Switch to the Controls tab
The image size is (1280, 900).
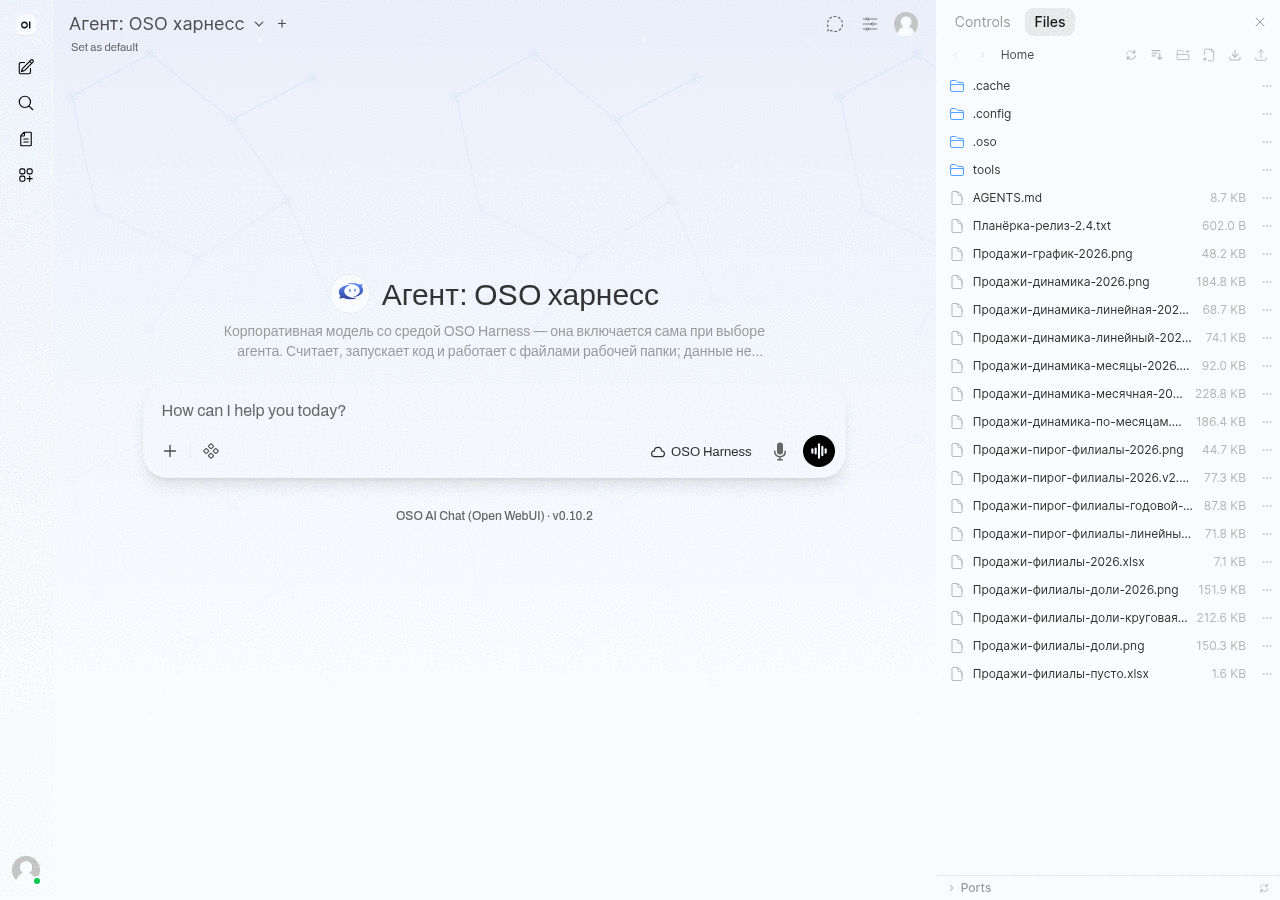pyautogui.click(x=982, y=22)
